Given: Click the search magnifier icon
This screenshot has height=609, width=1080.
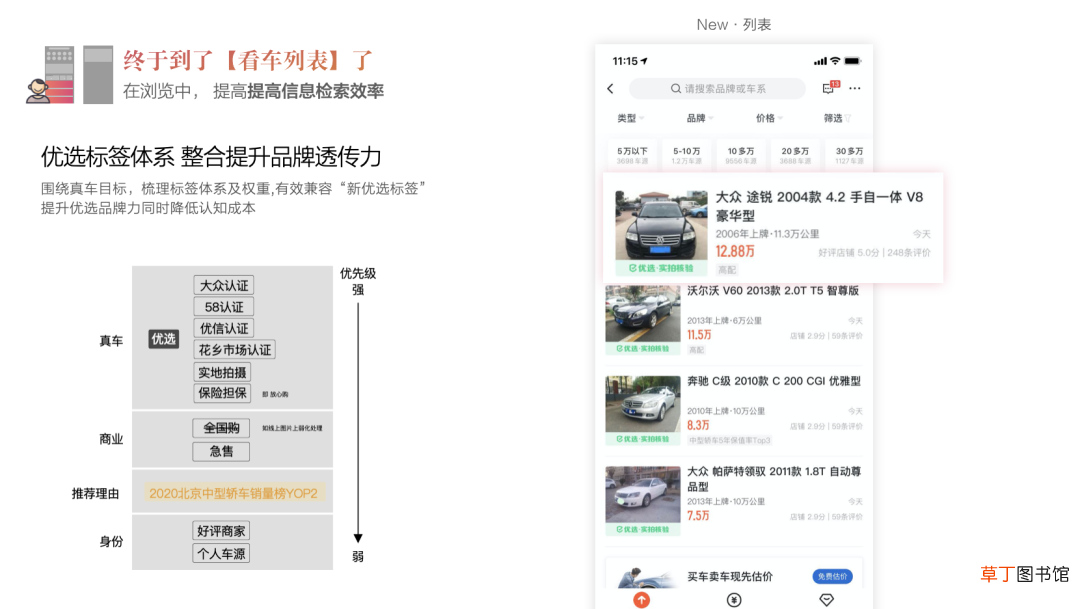Looking at the screenshot, I should (x=676, y=89).
